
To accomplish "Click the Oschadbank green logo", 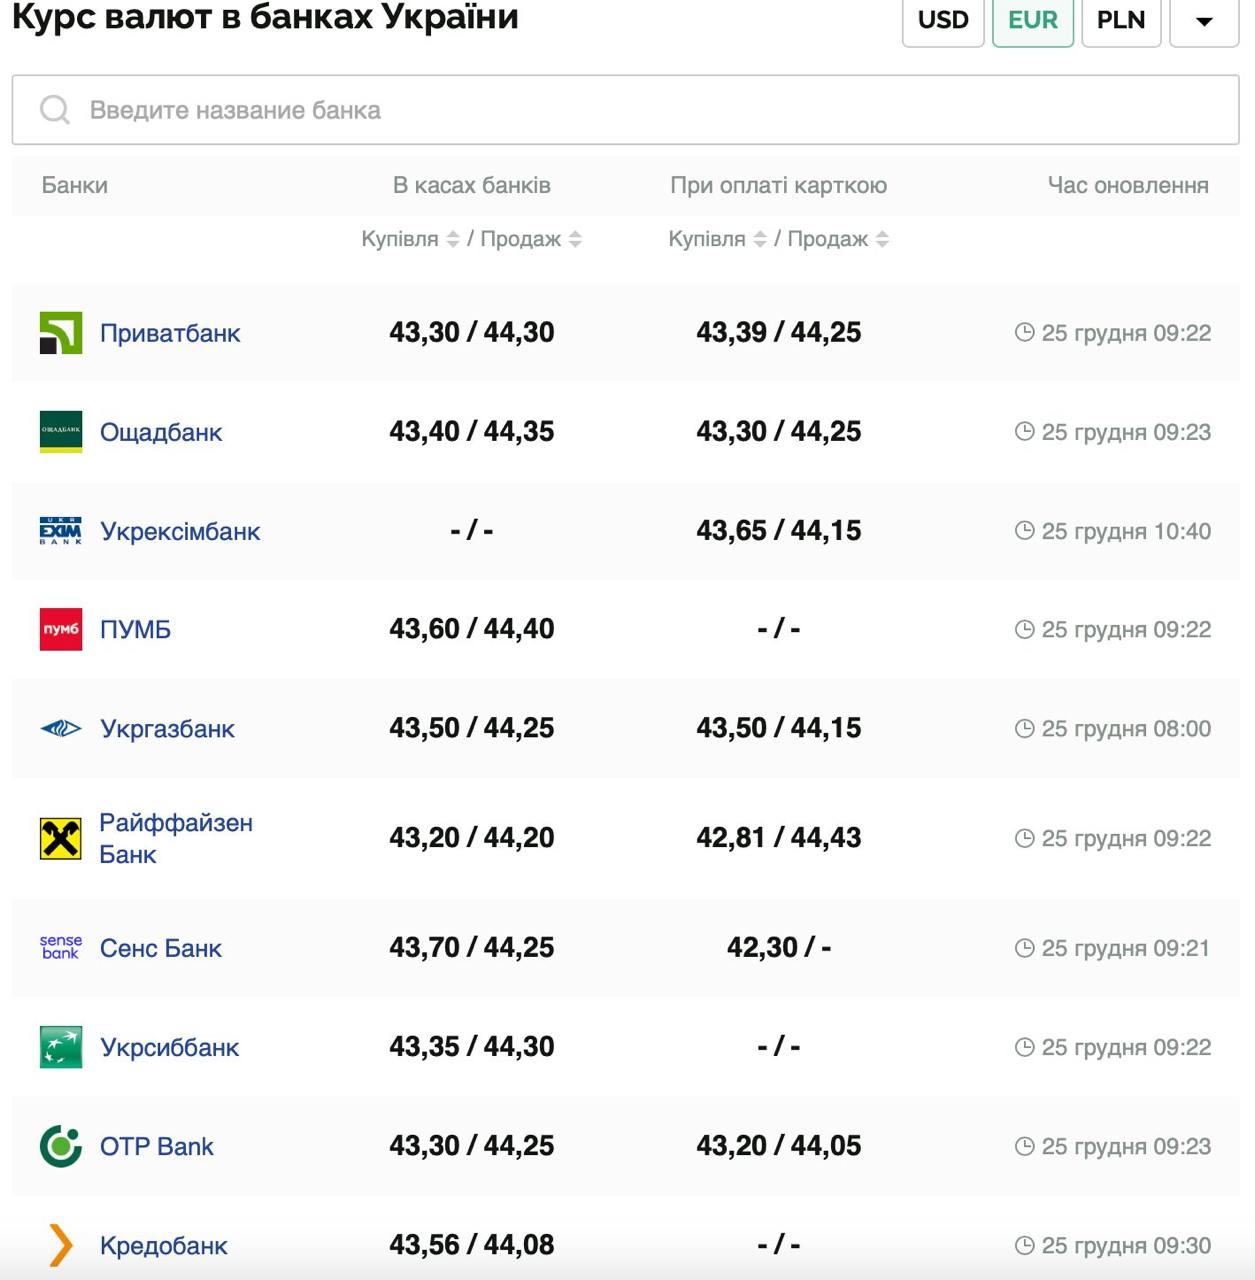I will click(60, 432).
